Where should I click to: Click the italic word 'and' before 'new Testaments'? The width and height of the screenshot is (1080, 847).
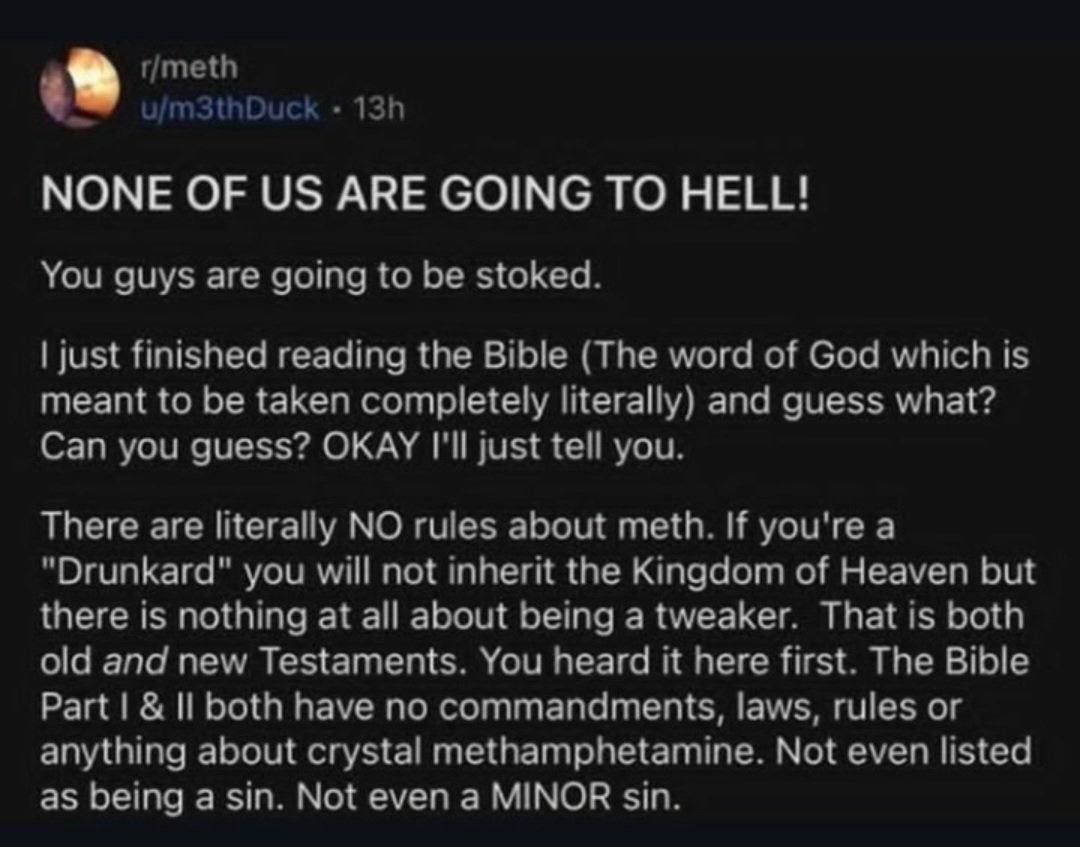[135, 662]
